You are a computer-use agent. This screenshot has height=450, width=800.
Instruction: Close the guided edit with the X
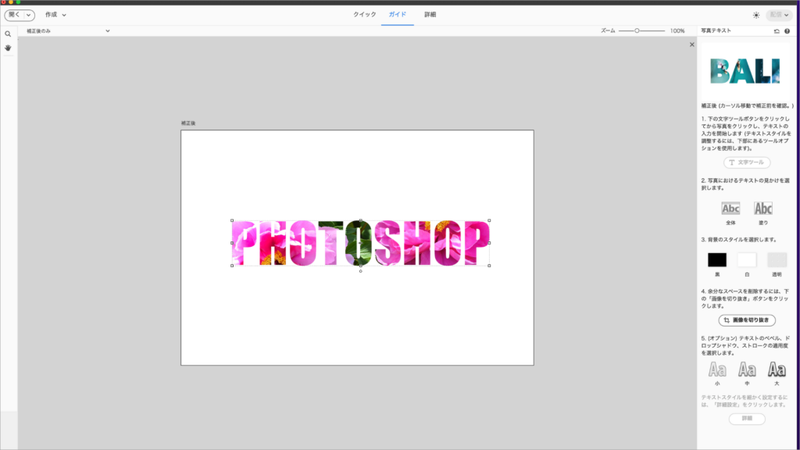tap(692, 44)
